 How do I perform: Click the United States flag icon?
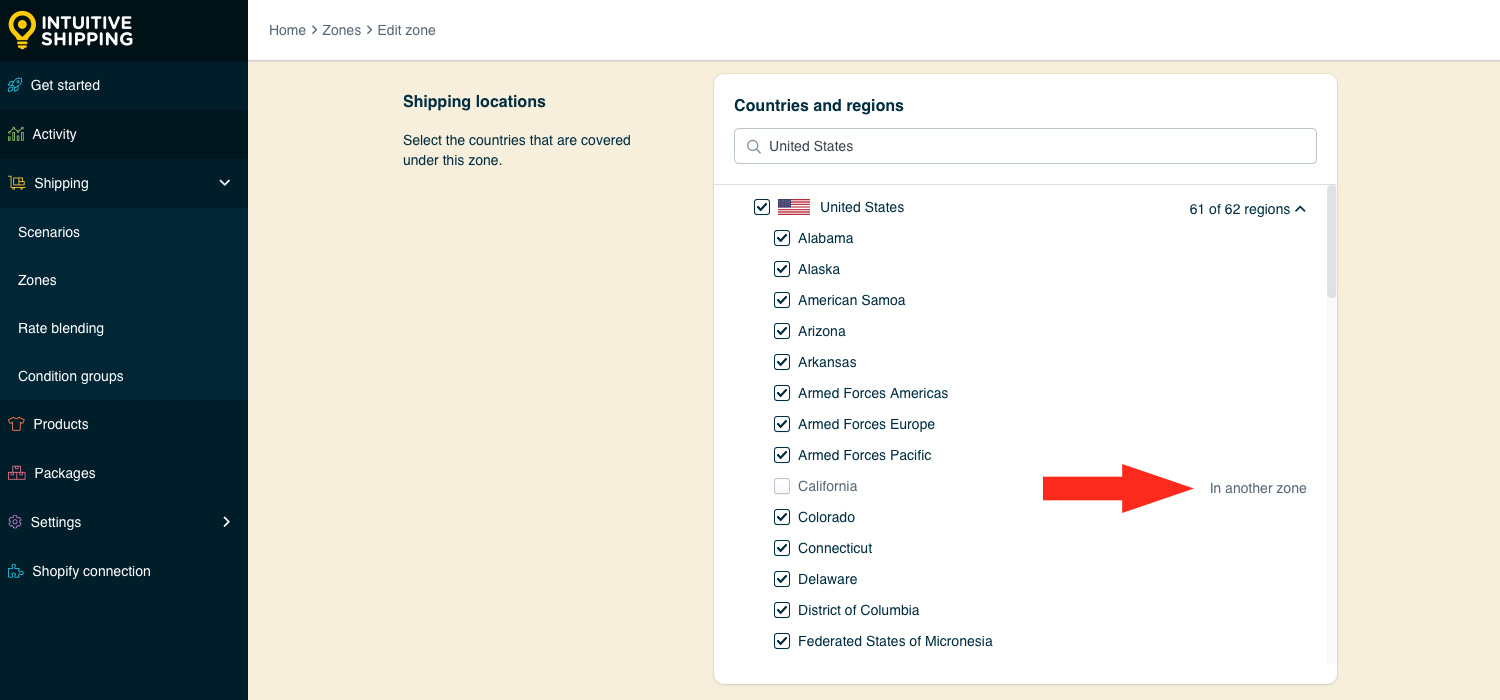pyautogui.click(x=794, y=207)
